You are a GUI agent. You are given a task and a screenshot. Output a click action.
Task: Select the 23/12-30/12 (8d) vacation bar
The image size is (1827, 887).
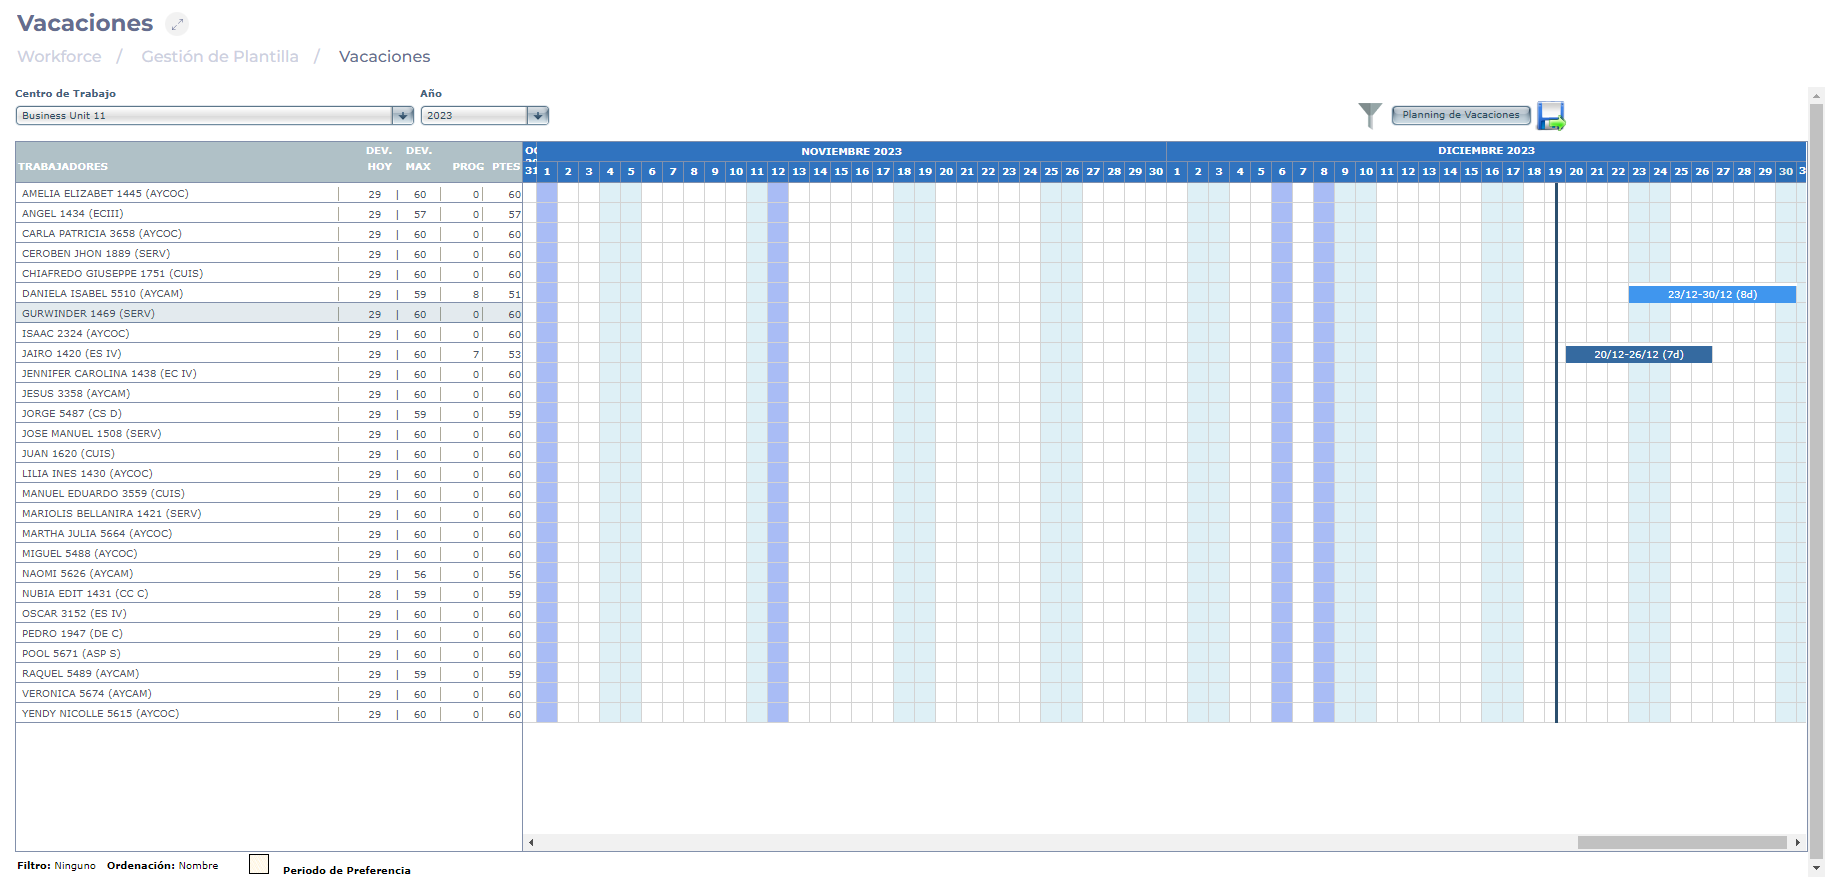coord(1712,294)
